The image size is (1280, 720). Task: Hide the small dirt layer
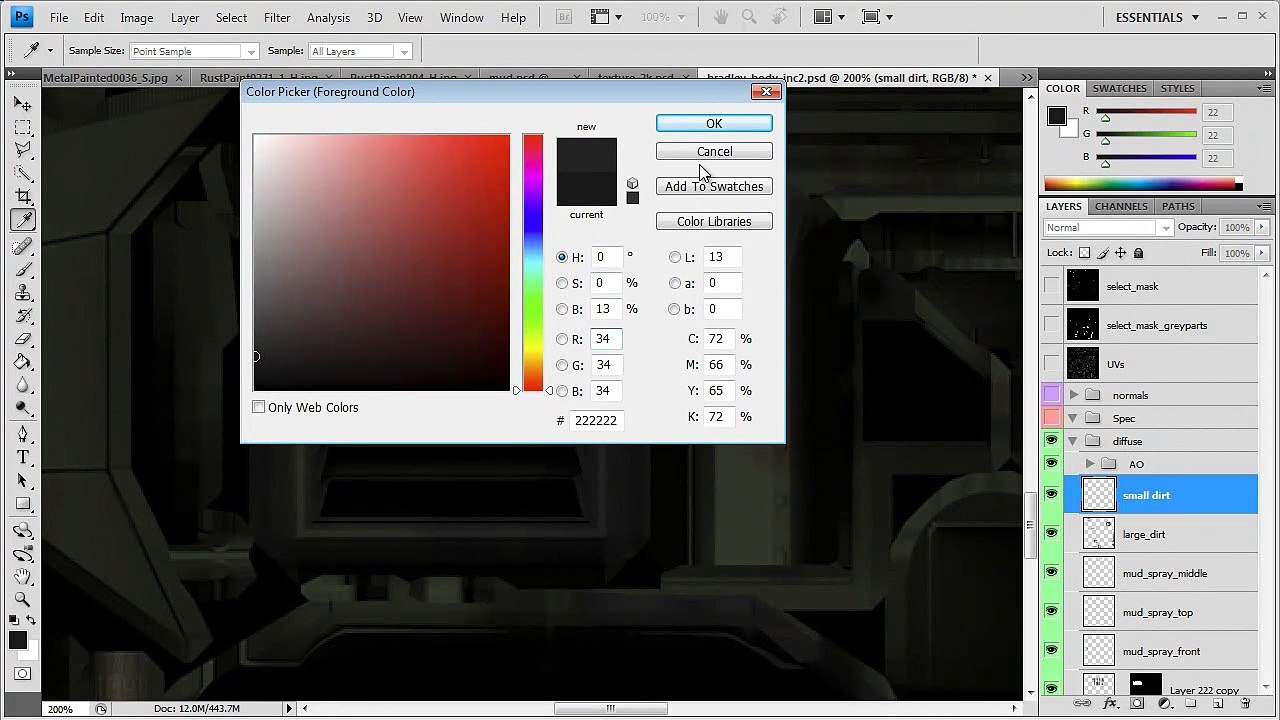1051,495
